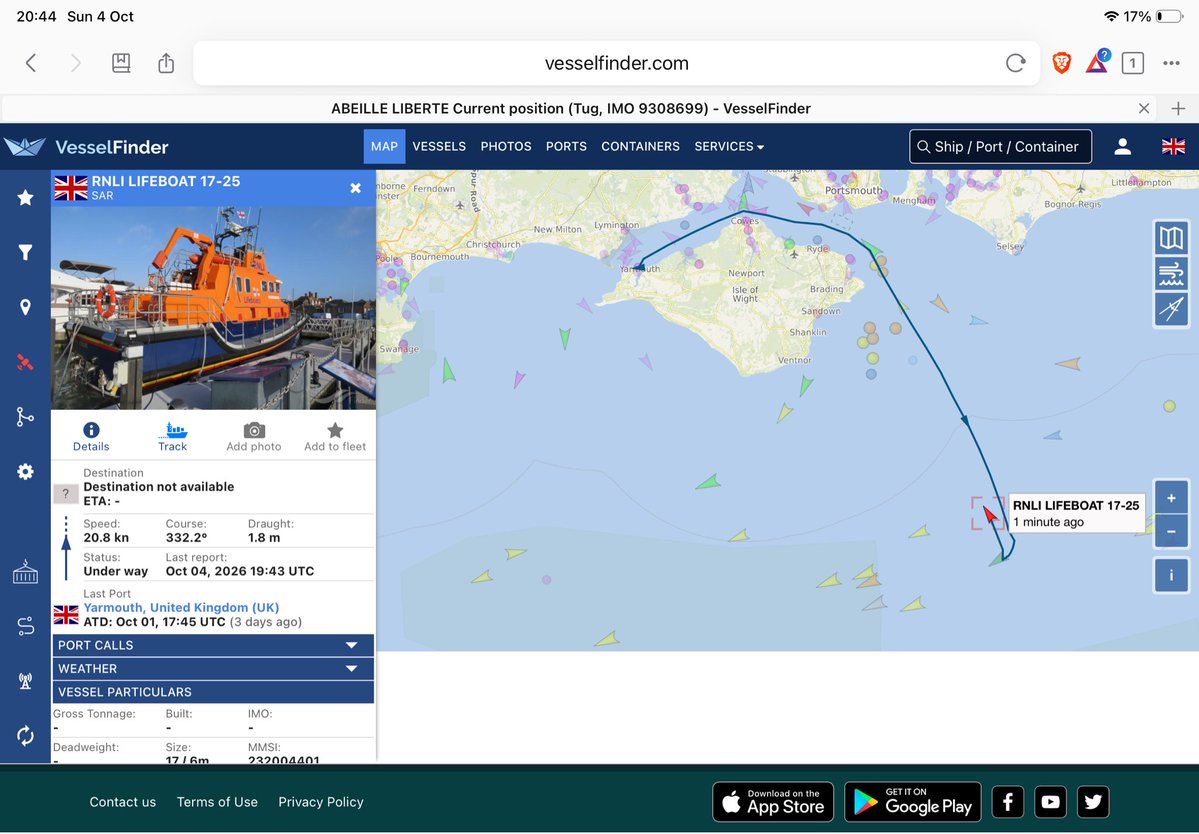Switch map layer type

(x=1171, y=239)
